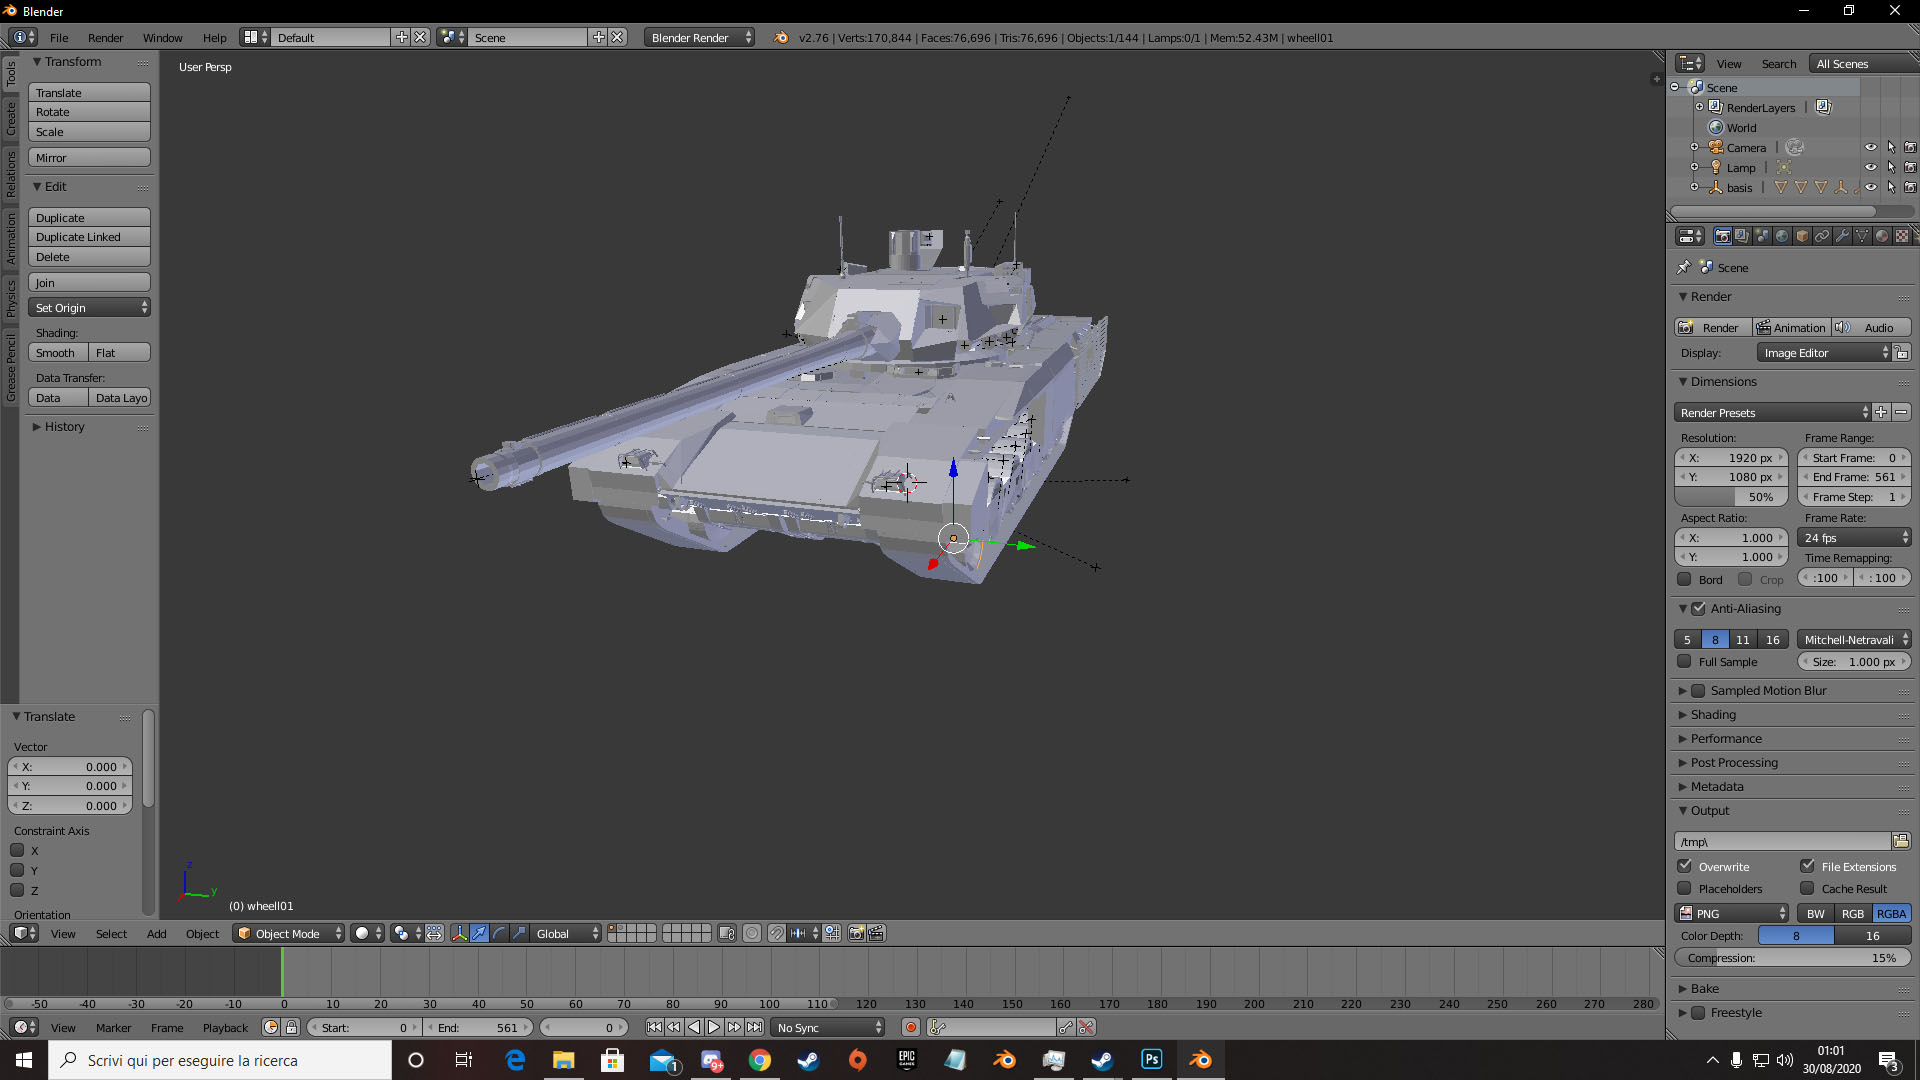Viewport: 1920px width, 1080px height.
Task: Click the Animation render button
Action: (x=1791, y=327)
